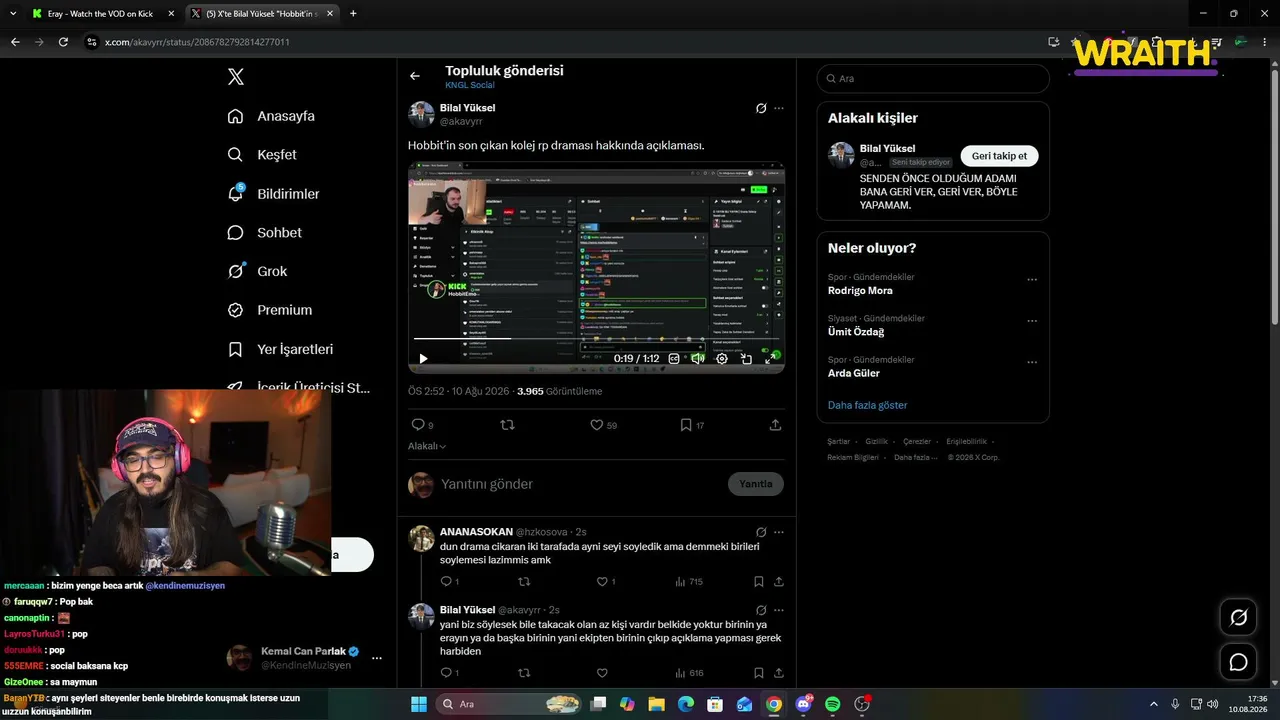Play the embedded video
The height and width of the screenshot is (720, 1280).
pos(423,358)
